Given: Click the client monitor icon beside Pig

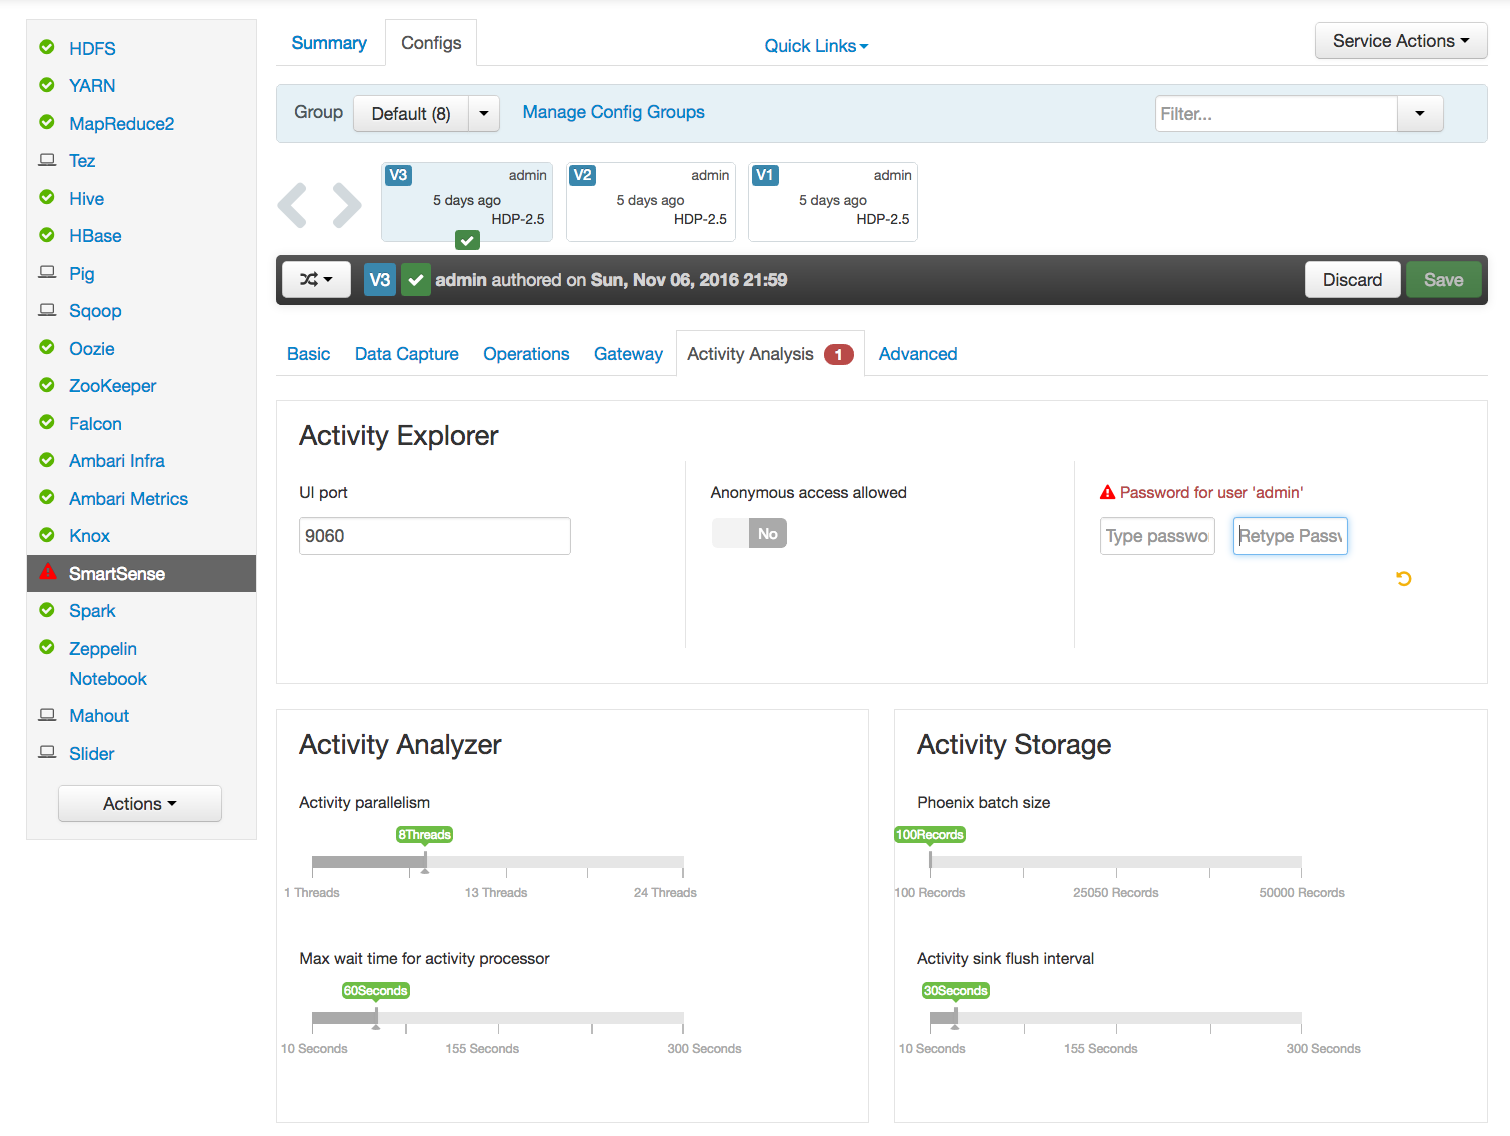Looking at the screenshot, I should click(x=47, y=271).
